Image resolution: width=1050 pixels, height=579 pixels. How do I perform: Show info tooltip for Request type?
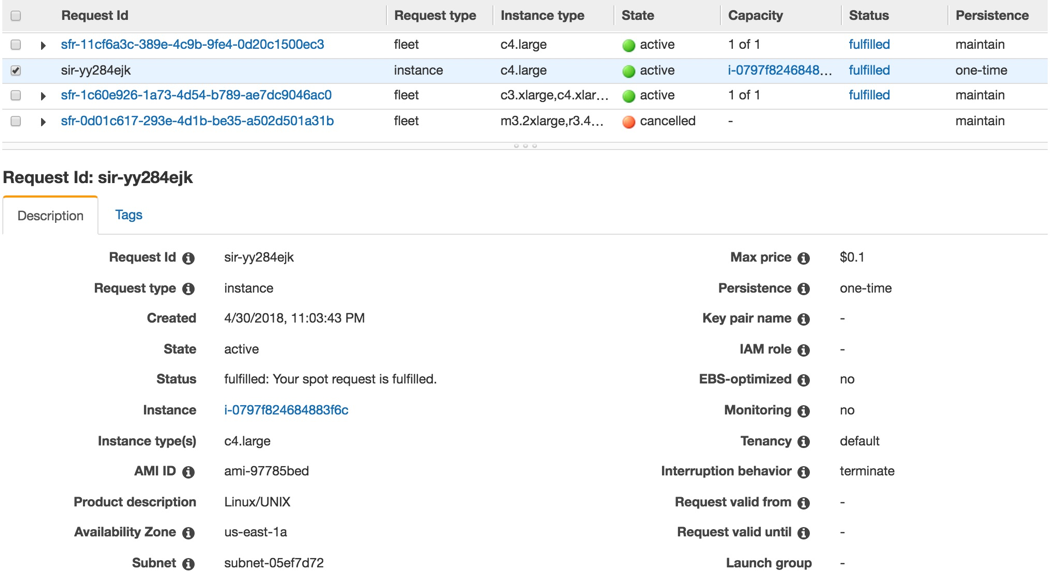[x=189, y=288]
